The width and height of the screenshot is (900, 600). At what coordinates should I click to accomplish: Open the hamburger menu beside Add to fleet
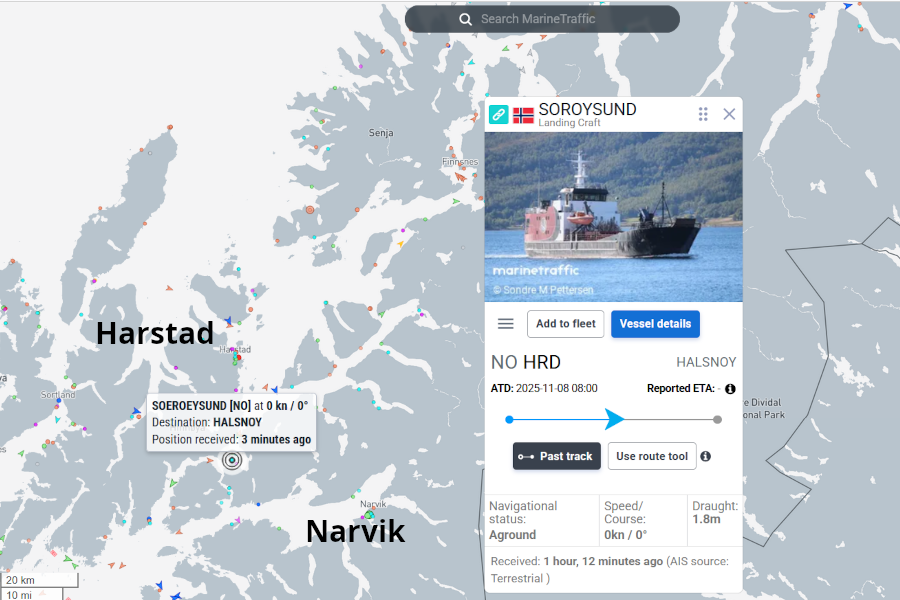tap(506, 324)
